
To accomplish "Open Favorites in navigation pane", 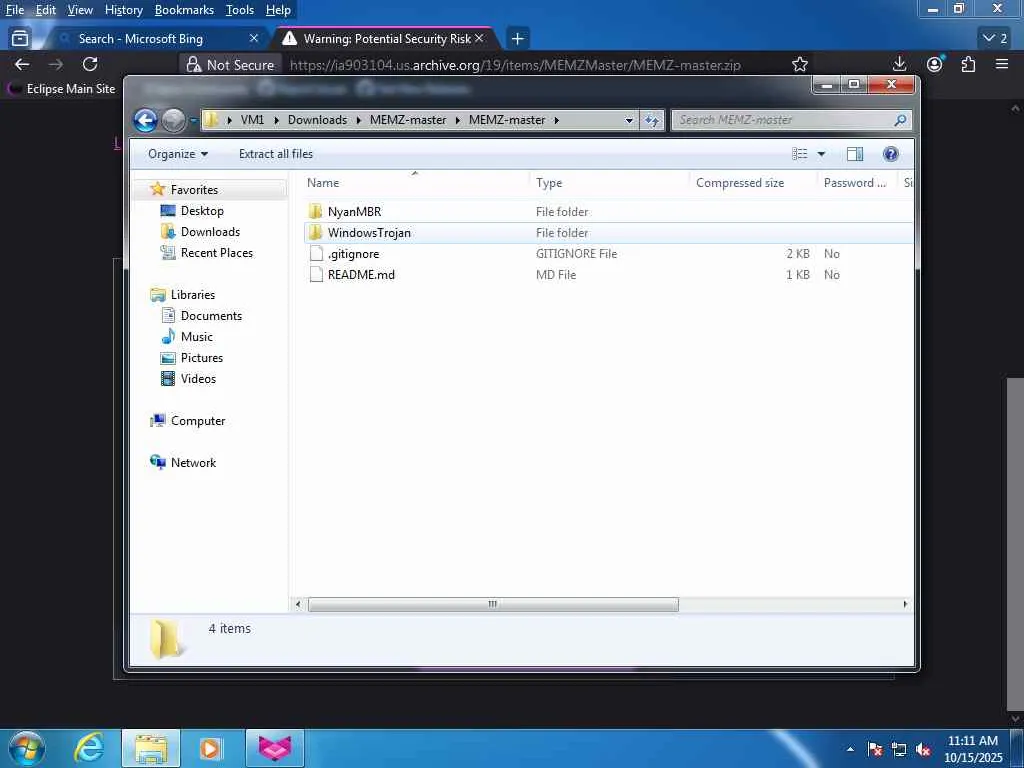I will pyautogui.click(x=194, y=189).
